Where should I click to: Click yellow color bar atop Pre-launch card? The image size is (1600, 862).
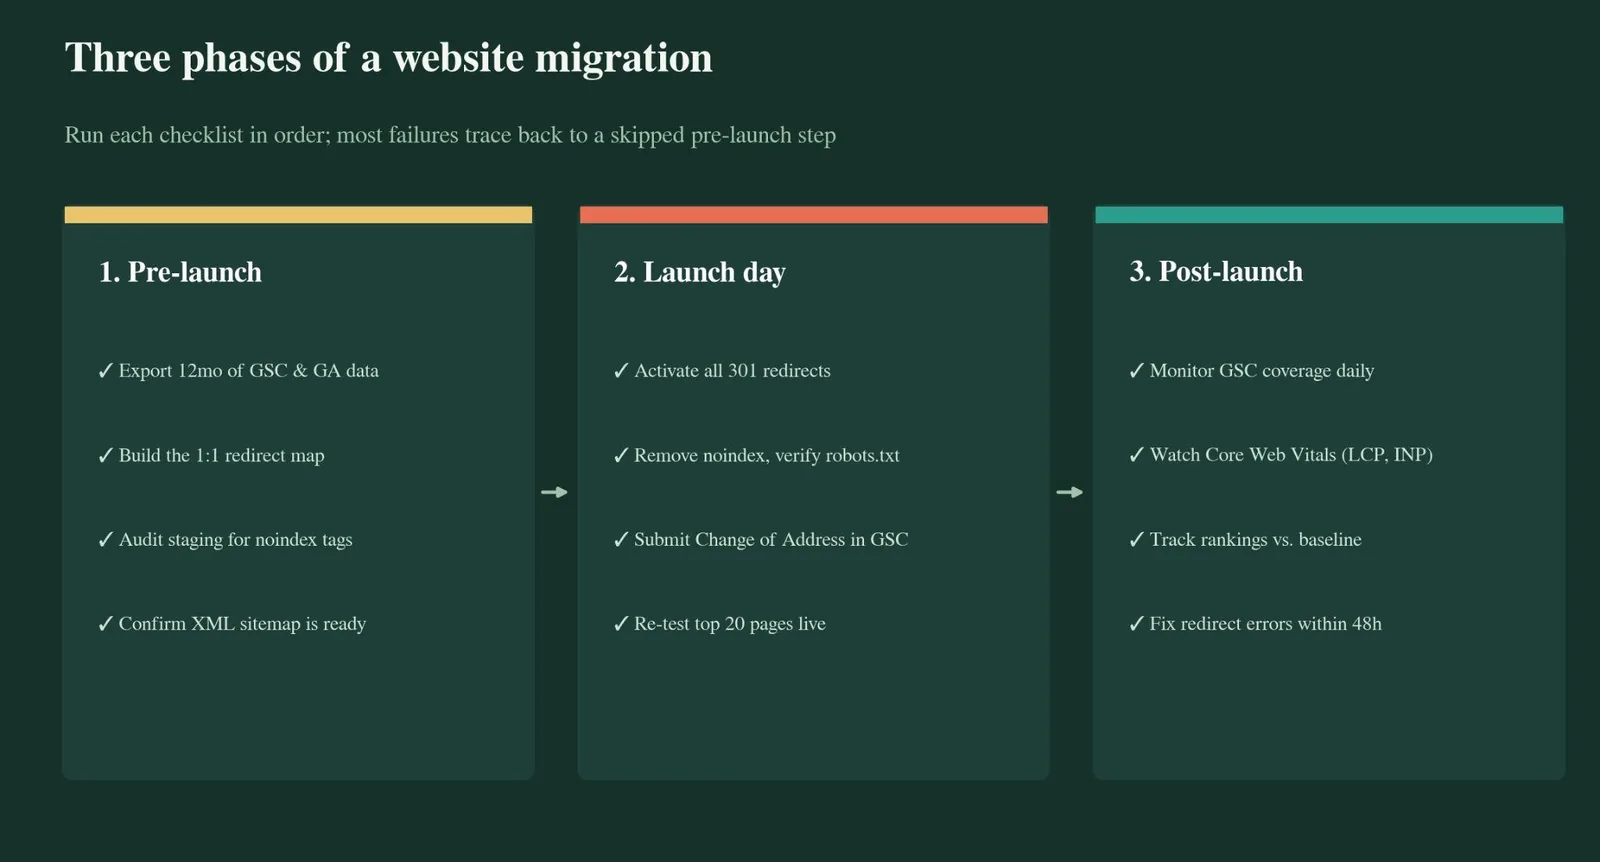298,215
